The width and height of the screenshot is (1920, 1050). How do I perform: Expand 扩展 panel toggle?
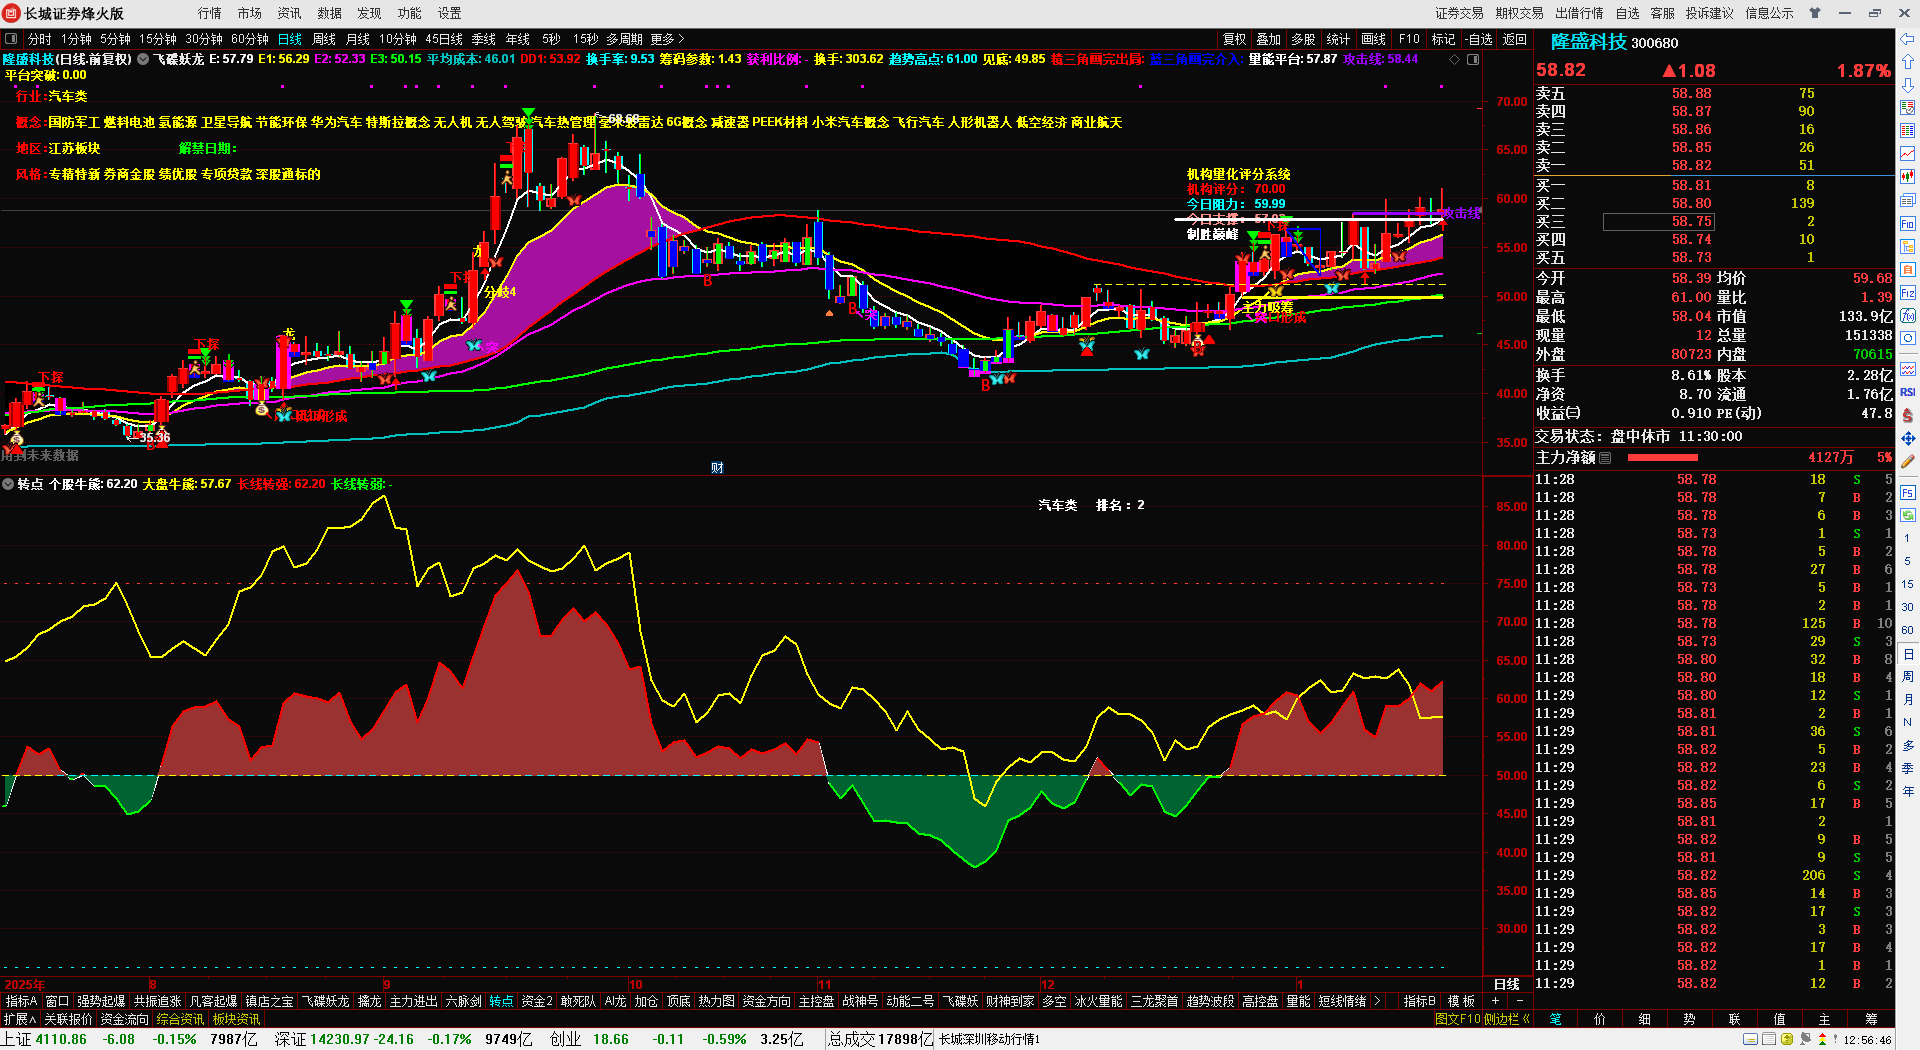(x=19, y=1019)
